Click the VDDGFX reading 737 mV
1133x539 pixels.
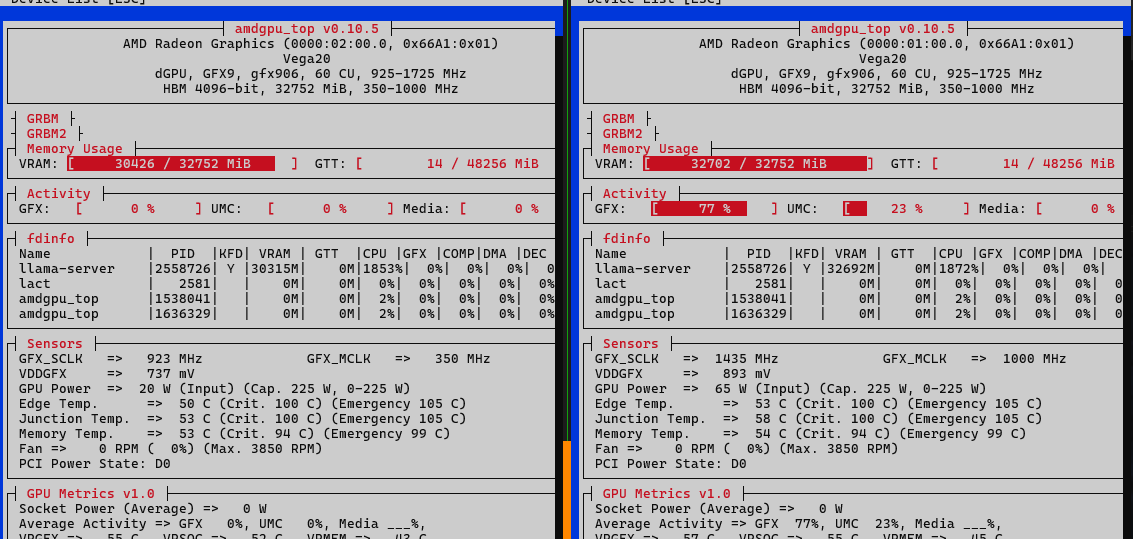coord(170,374)
